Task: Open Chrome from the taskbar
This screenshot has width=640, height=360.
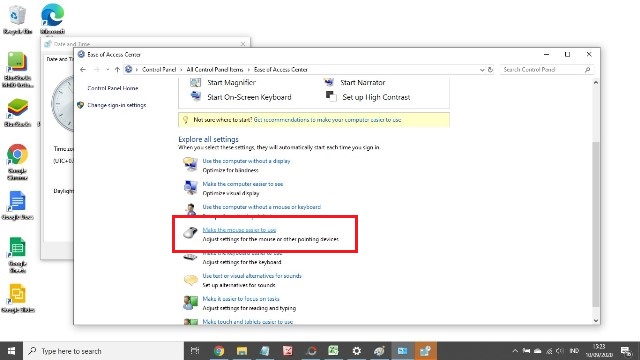Action: [219, 351]
